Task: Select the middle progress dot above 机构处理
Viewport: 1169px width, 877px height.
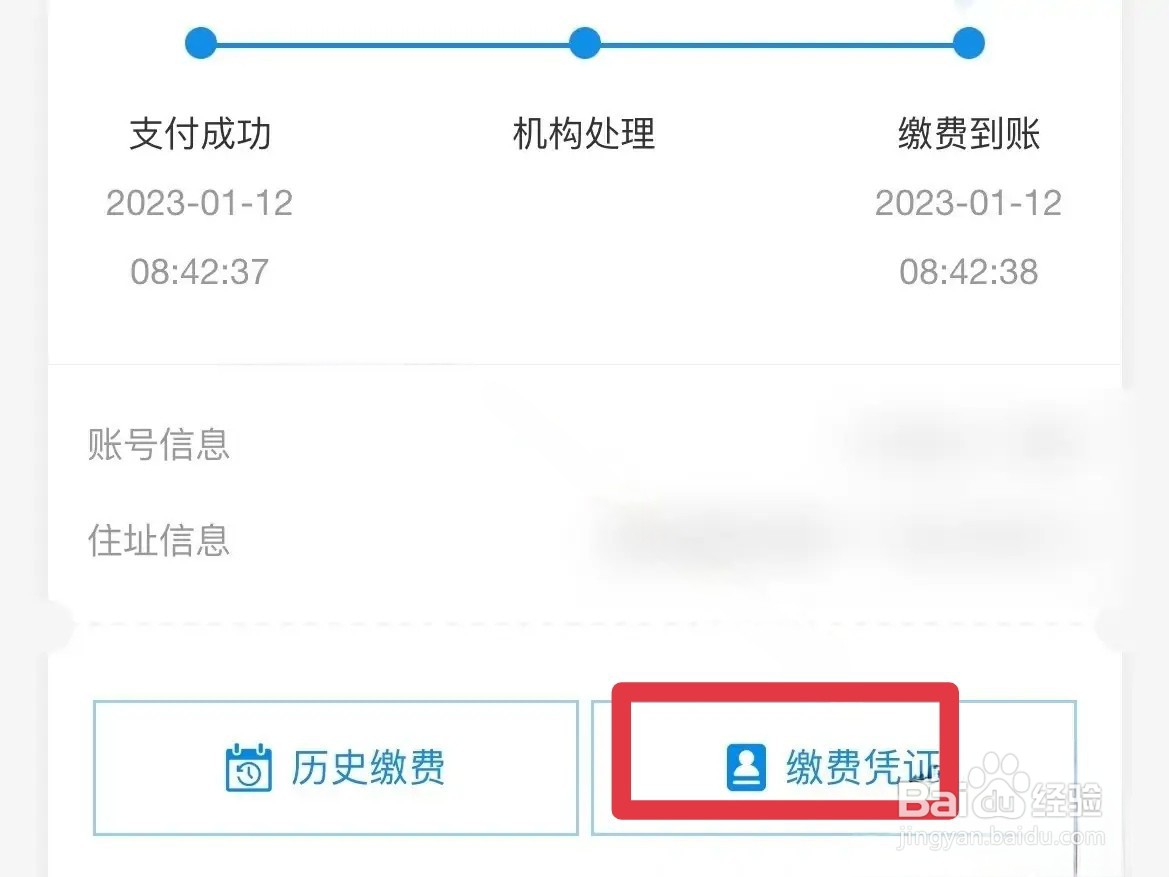Action: pyautogui.click(x=584, y=43)
